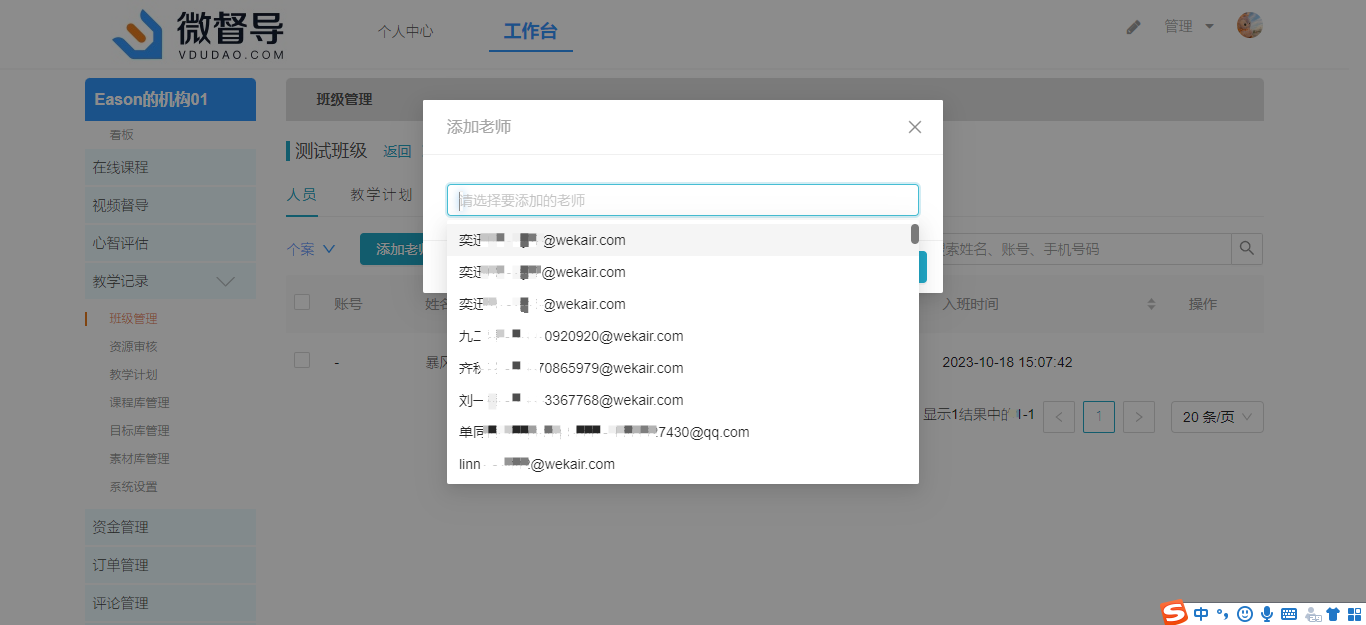Choose option ending 3367768@wekair.com

pos(682,400)
